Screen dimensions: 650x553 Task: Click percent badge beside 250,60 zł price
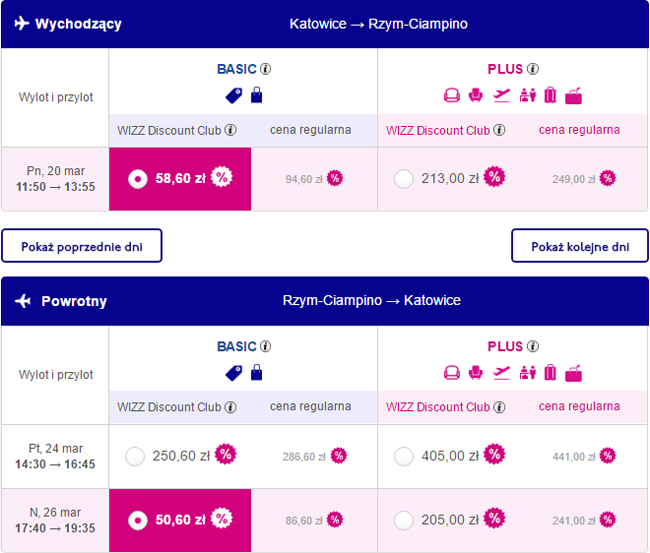tap(226, 454)
